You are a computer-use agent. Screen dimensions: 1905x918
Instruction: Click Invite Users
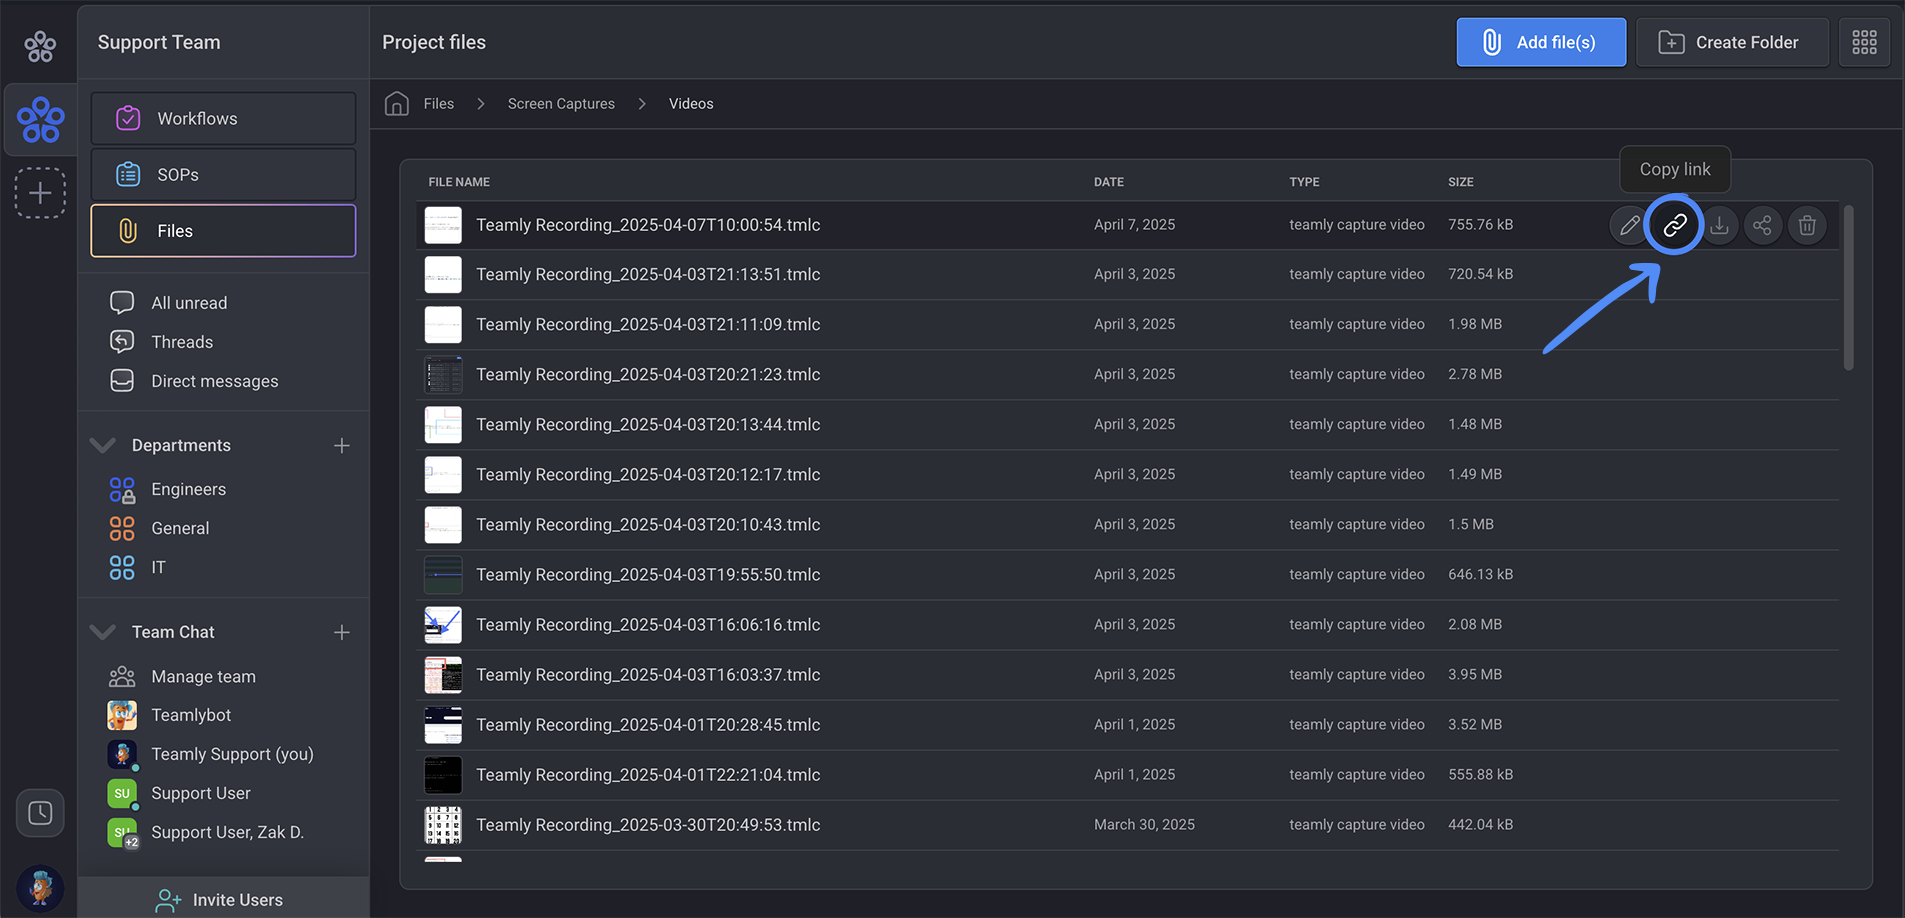(223, 899)
